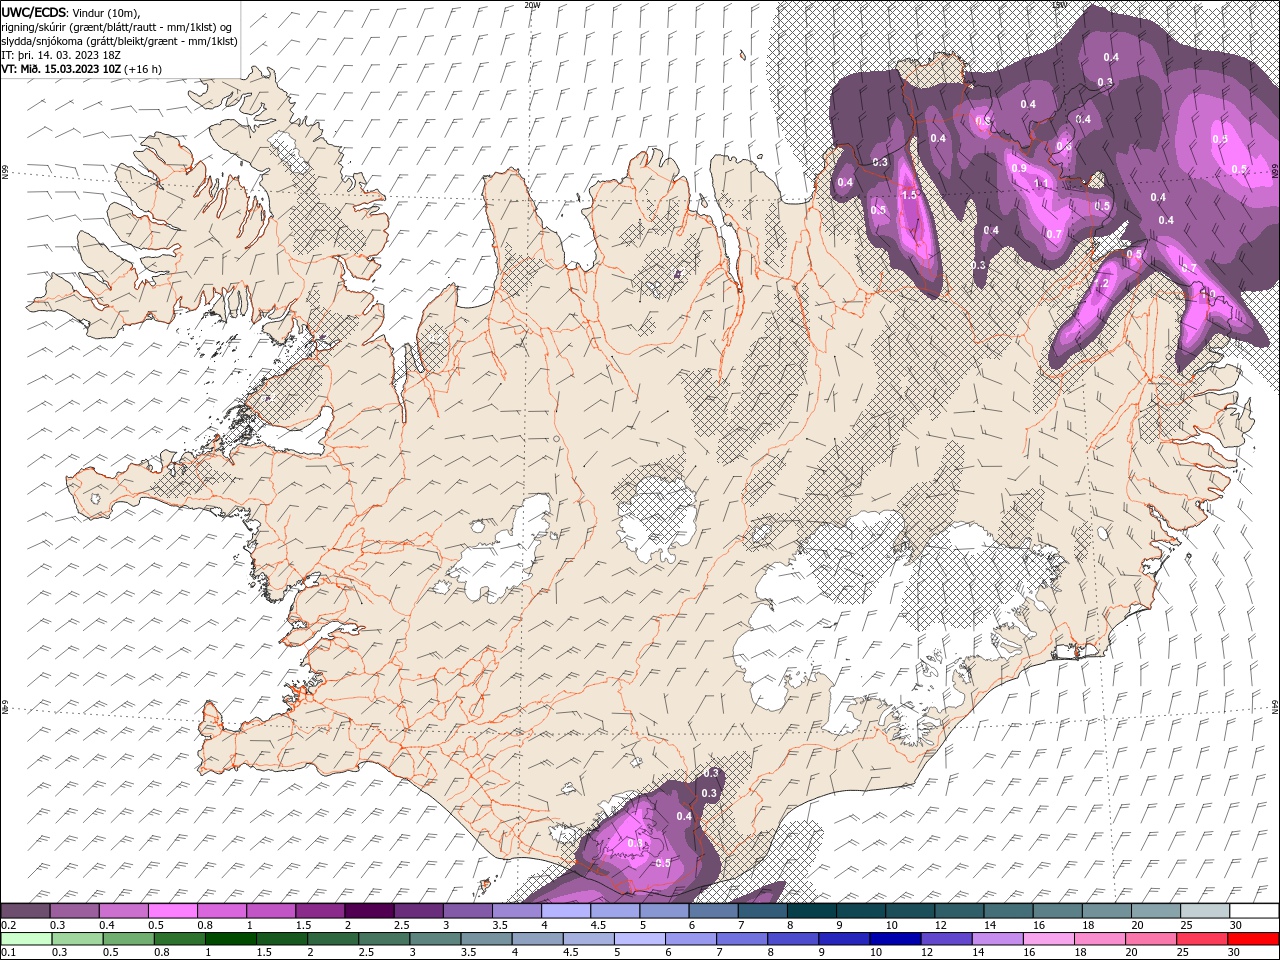Select the darkest purple 2 swatch in snow scale
This screenshot has width=1280, height=960.
pos(369,911)
